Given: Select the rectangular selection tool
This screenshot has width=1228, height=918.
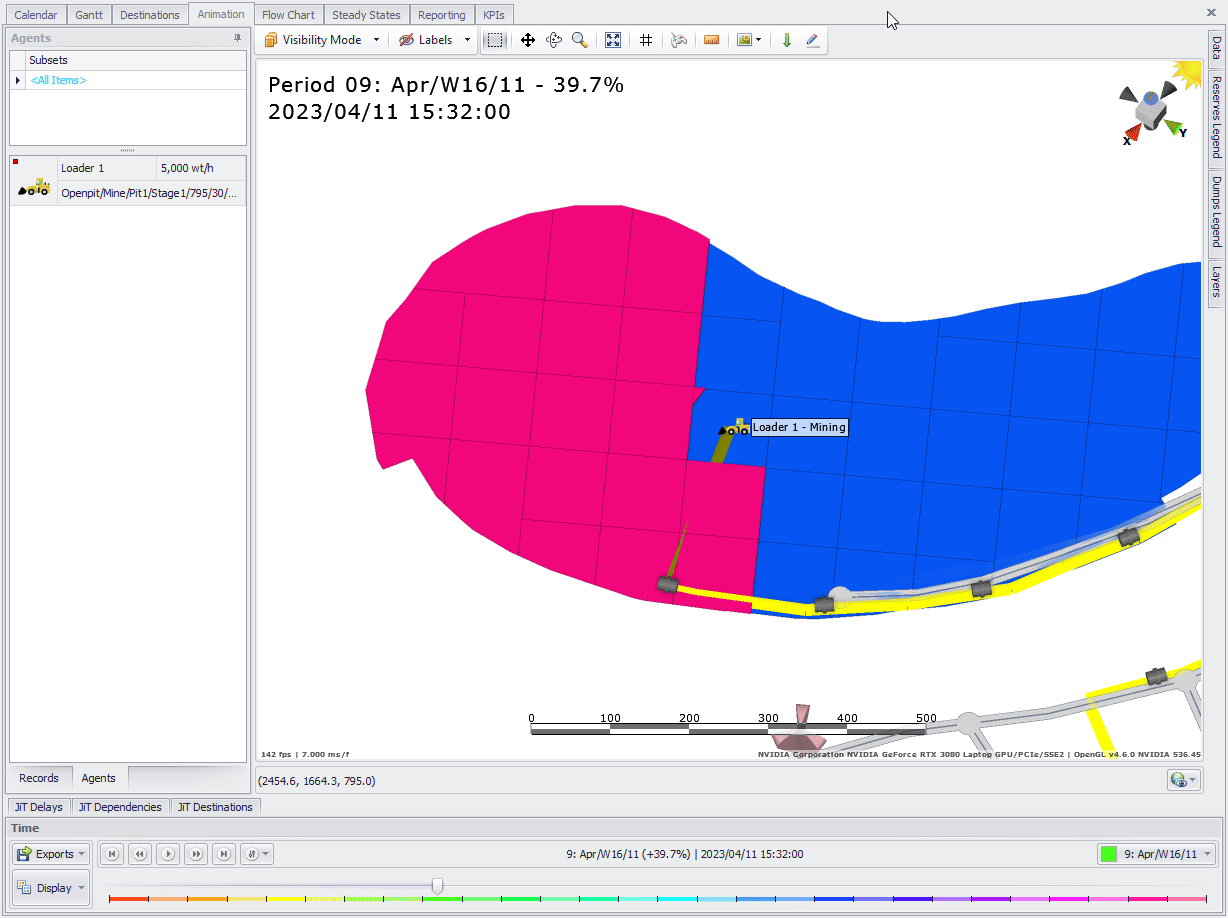Looking at the screenshot, I should pos(495,40).
